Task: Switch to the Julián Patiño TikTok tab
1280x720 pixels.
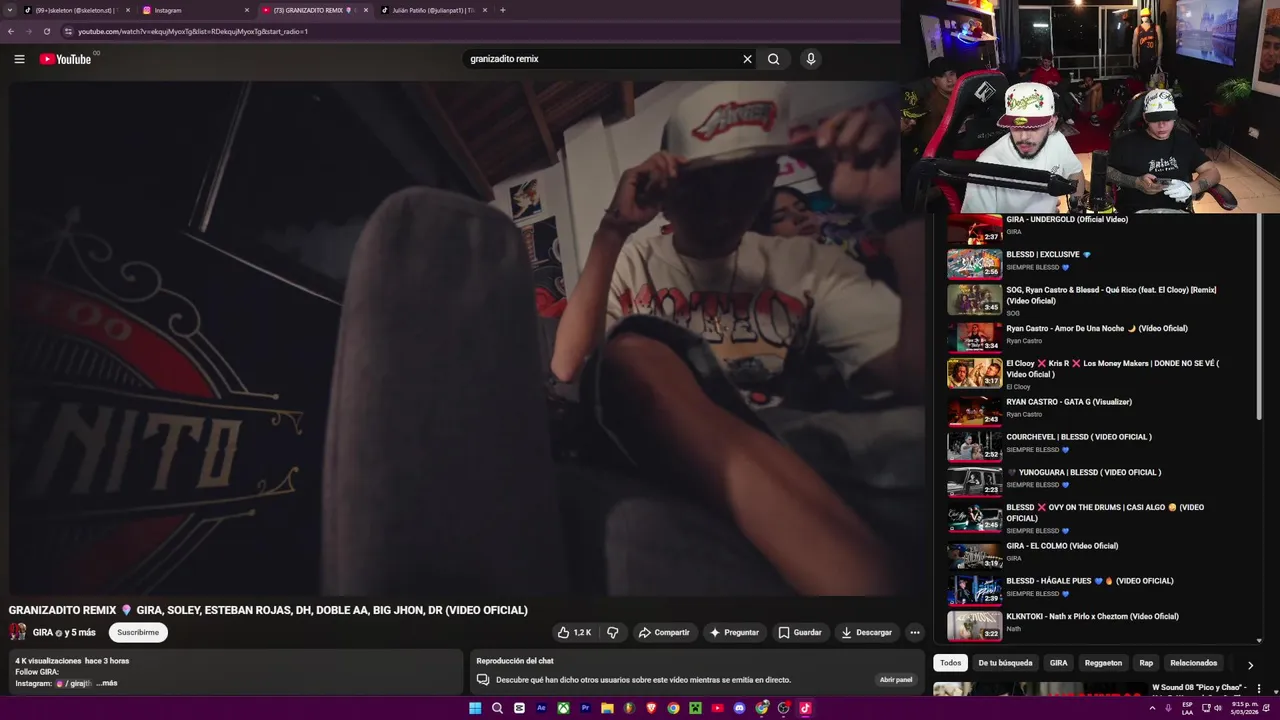Action: [x=434, y=10]
